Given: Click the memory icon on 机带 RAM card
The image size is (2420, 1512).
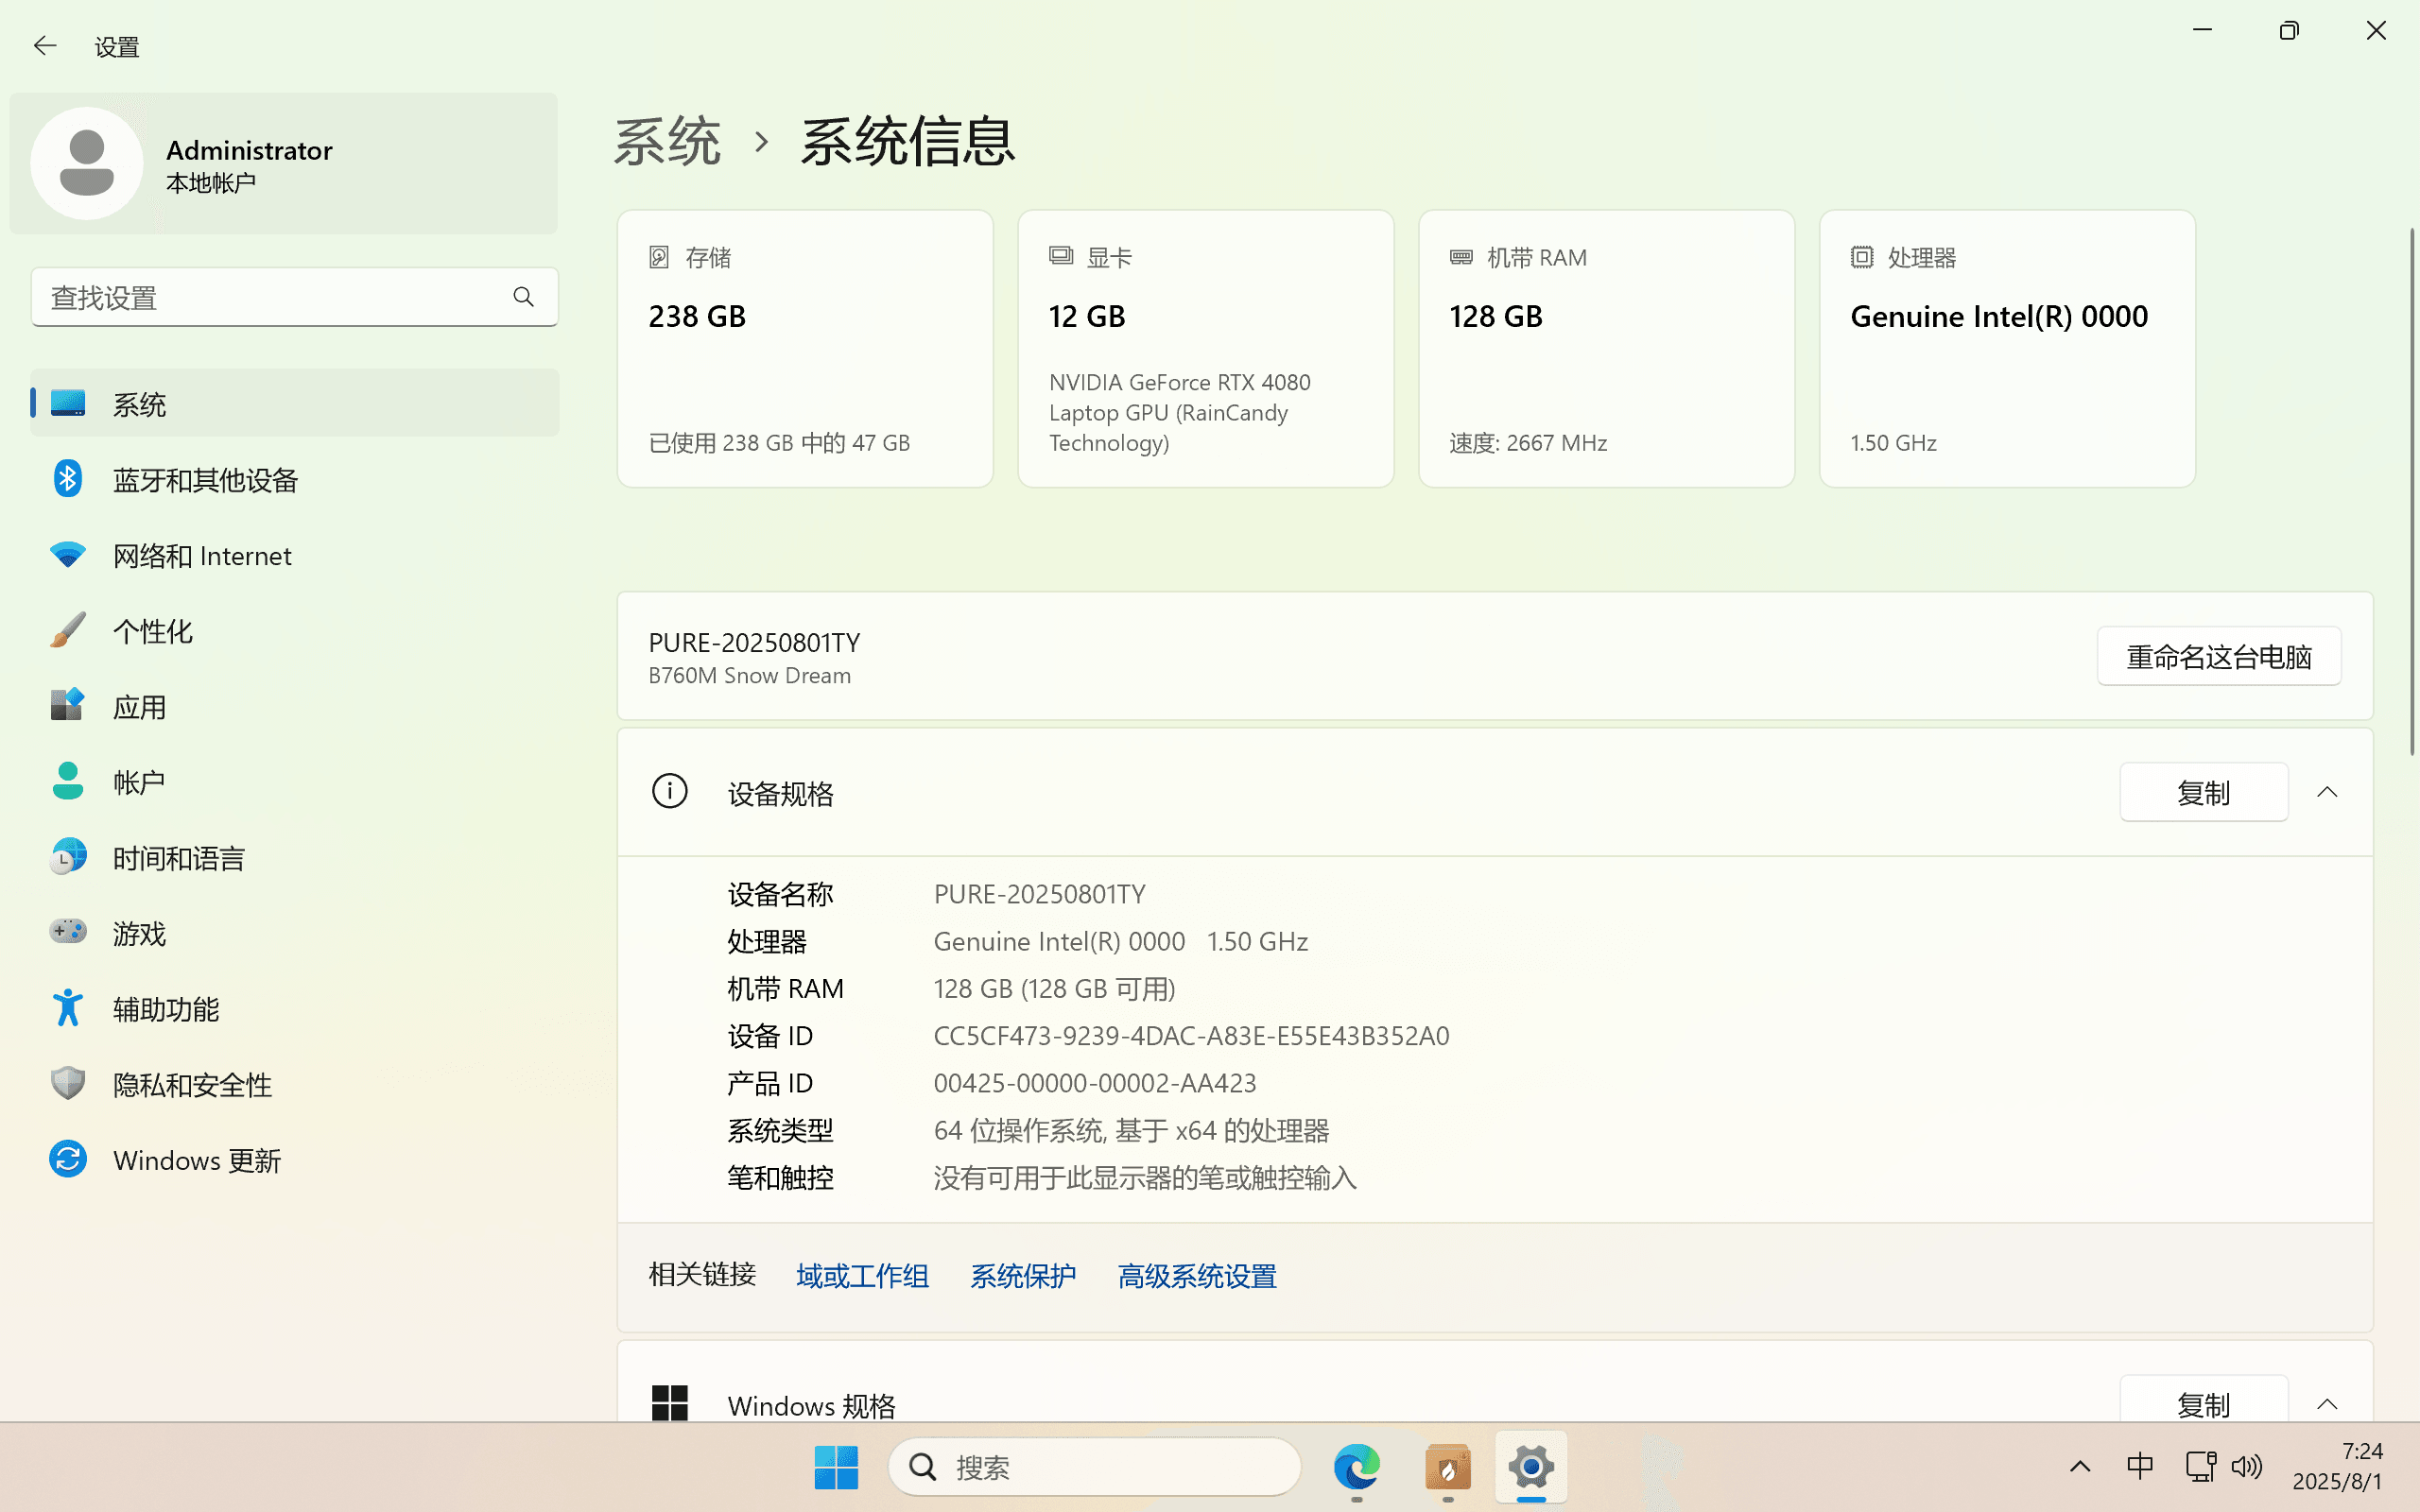Looking at the screenshot, I should 1461,257.
